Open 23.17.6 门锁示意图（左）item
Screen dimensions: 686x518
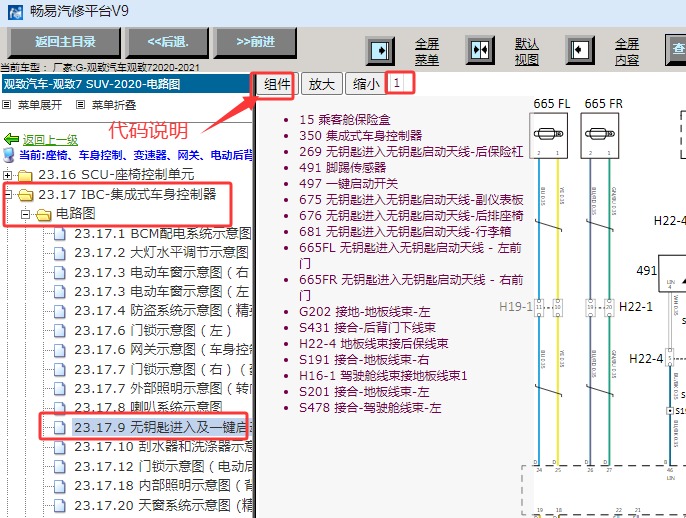[x=153, y=330]
